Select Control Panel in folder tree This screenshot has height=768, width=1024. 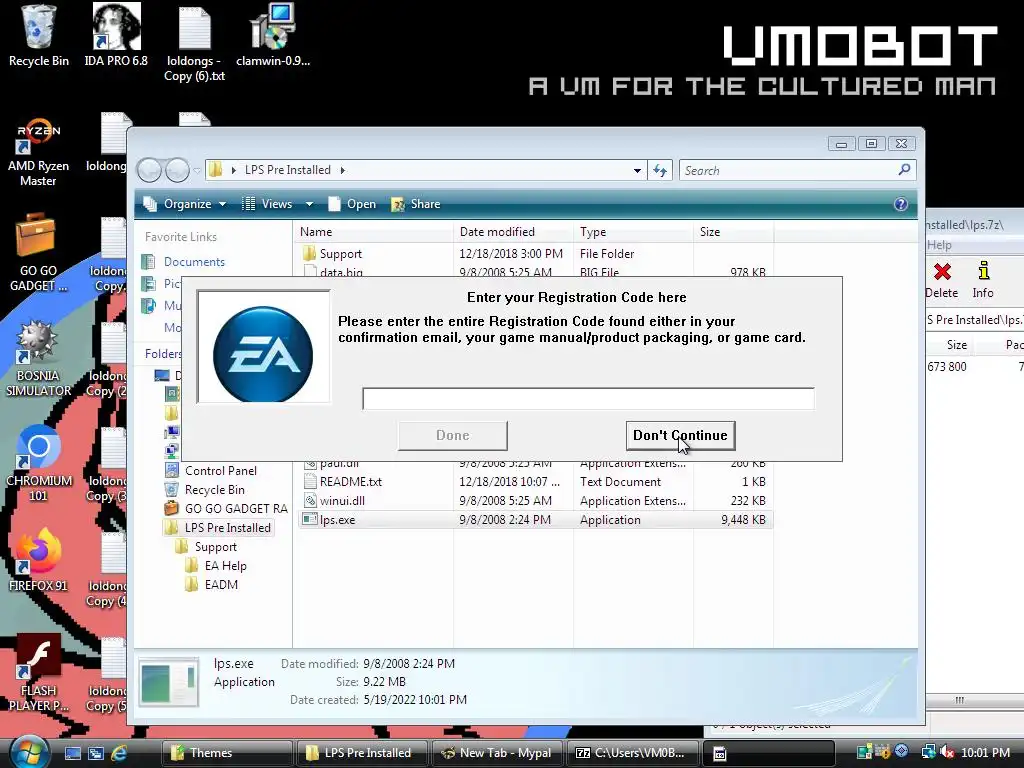tap(221, 471)
